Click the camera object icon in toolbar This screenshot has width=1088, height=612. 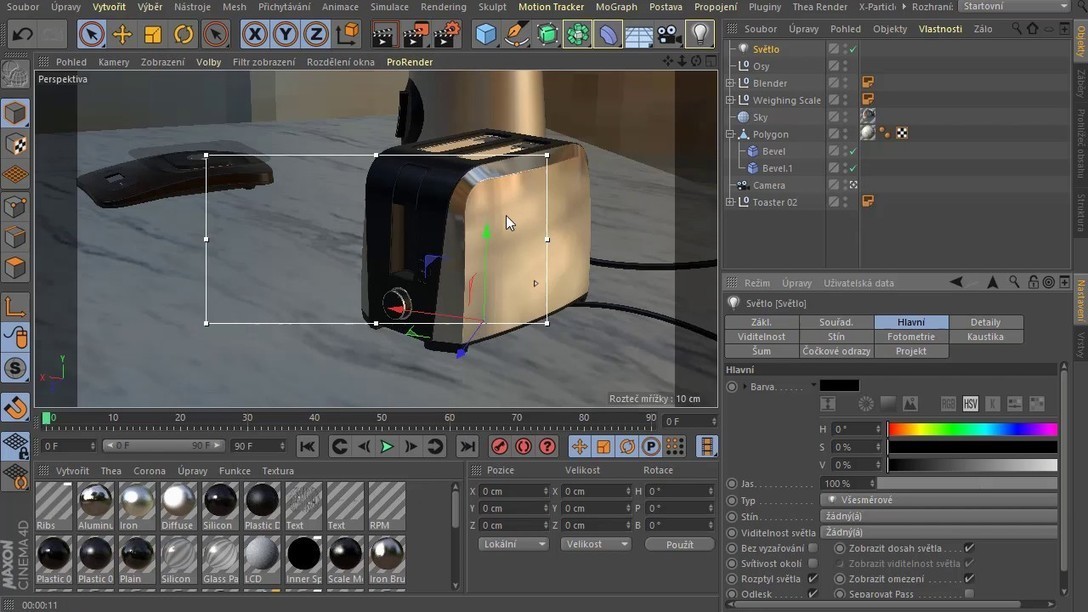669,35
